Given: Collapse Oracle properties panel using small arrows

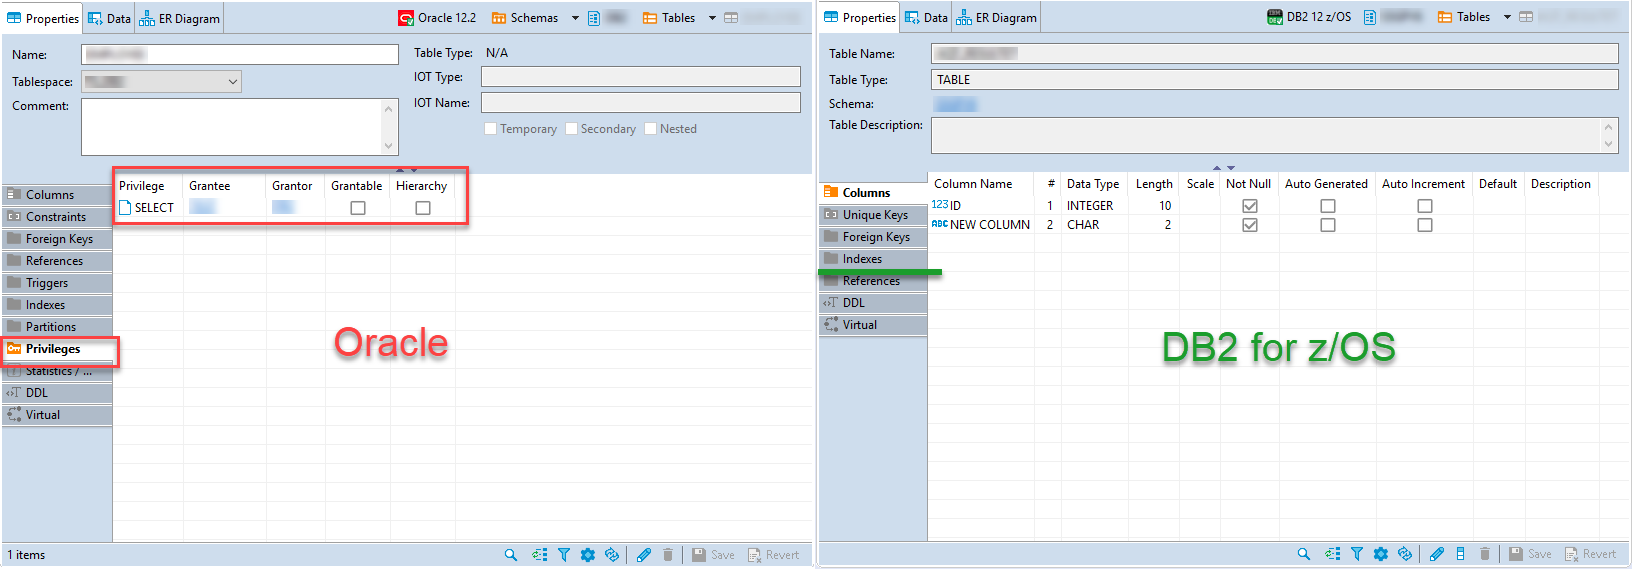Looking at the screenshot, I should [407, 170].
